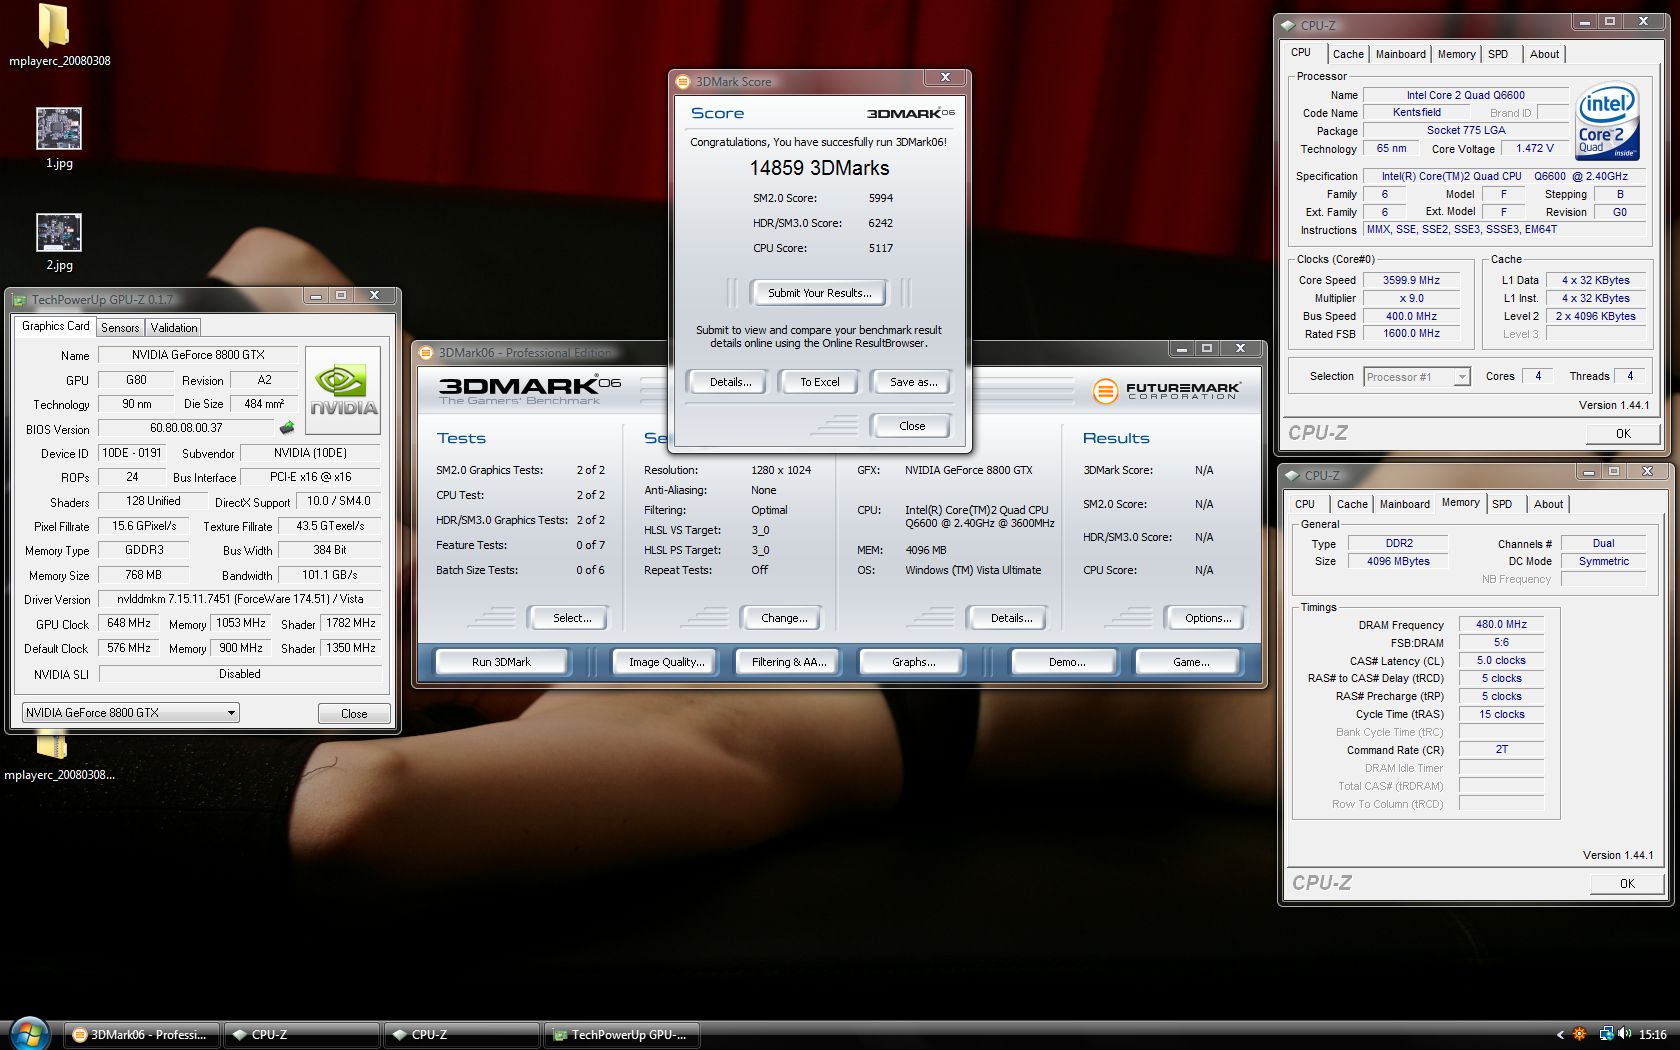Click the NVIDIA SLI Disabled field
Viewport: 1680px width, 1050px height.
coord(240,674)
